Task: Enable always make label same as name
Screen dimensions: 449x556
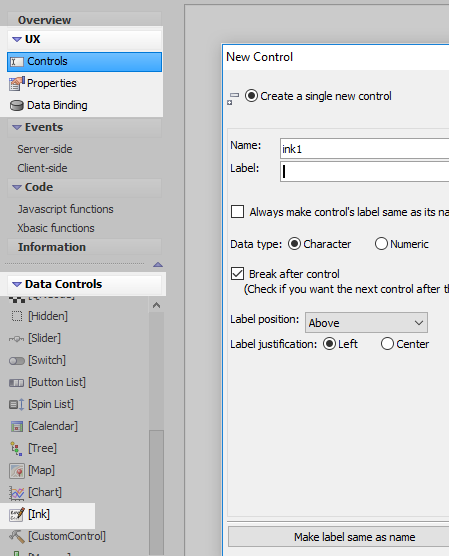Action: click(237, 211)
